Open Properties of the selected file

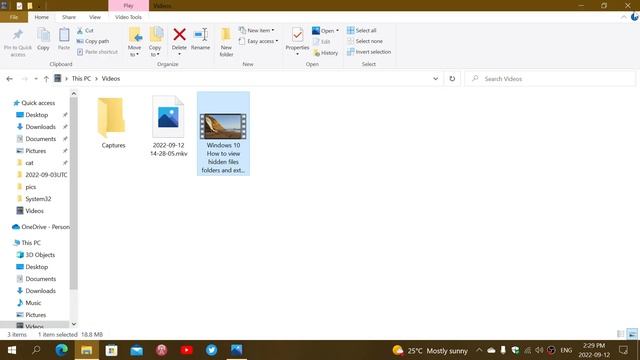(x=297, y=42)
